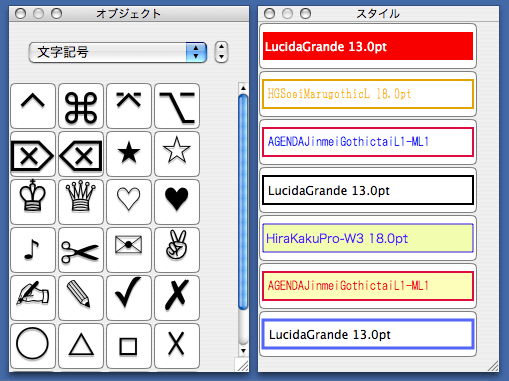This screenshot has width=509, height=381.
Task: Pick the pencil symbol
Action: [81, 298]
